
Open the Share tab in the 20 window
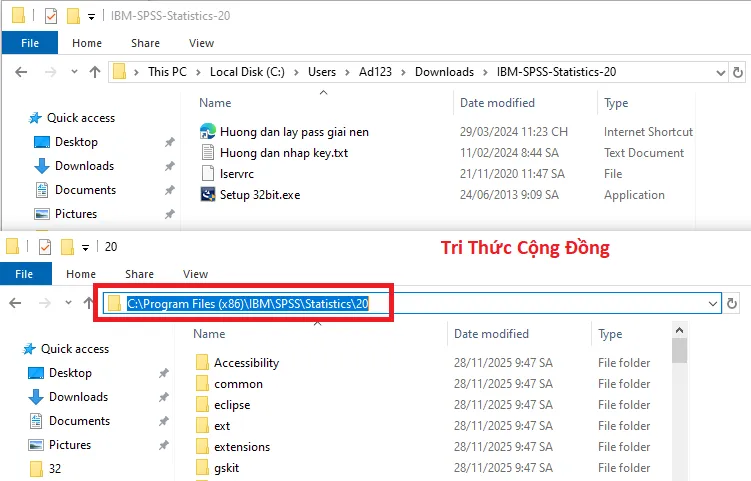(139, 274)
